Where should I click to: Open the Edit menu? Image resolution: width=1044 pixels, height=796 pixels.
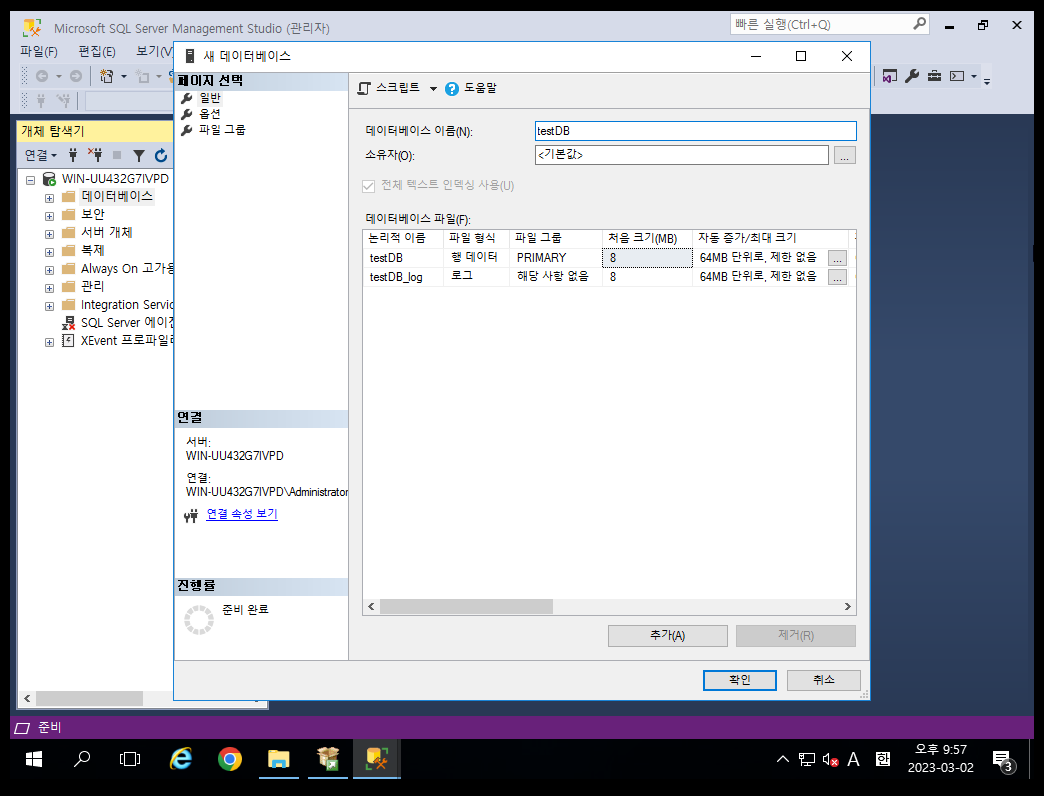click(x=97, y=51)
